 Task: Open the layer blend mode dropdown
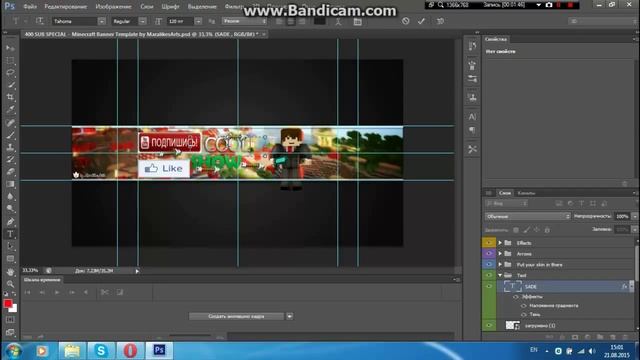pos(527,216)
